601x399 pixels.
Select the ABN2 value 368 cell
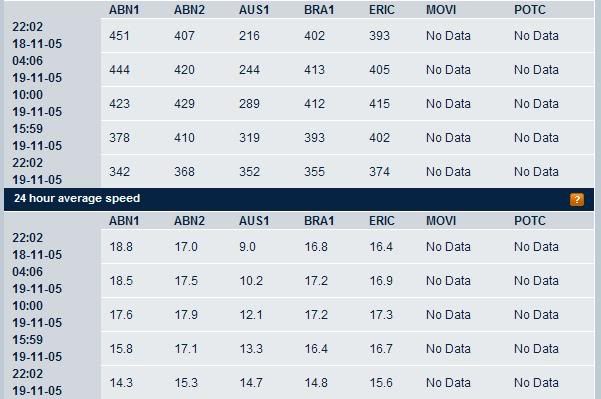click(x=184, y=171)
